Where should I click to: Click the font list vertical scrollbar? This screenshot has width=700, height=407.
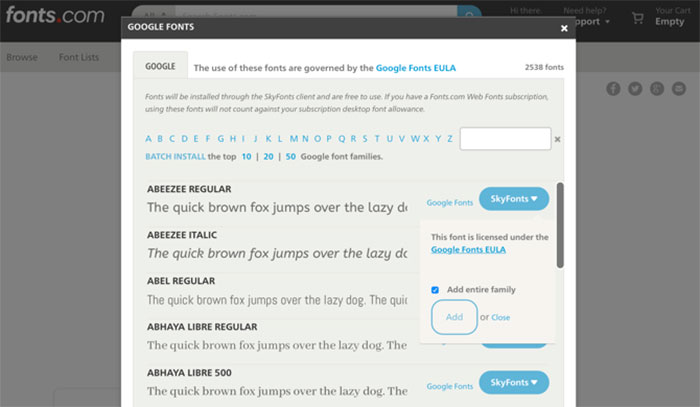click(560, 225)
